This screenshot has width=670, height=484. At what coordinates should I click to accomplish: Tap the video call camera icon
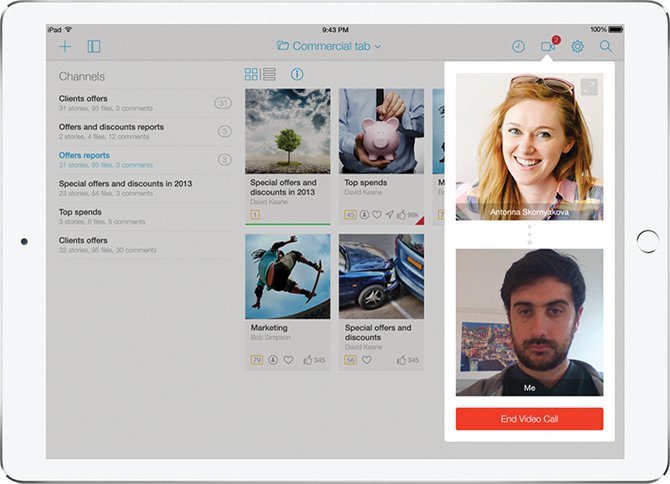548,46
